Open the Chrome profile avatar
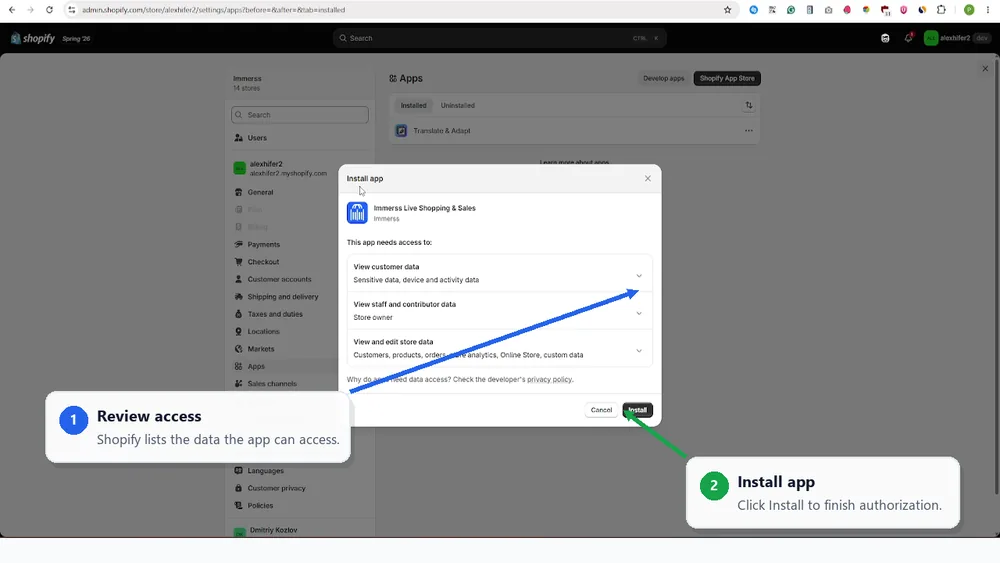 [x=969, y=10]
